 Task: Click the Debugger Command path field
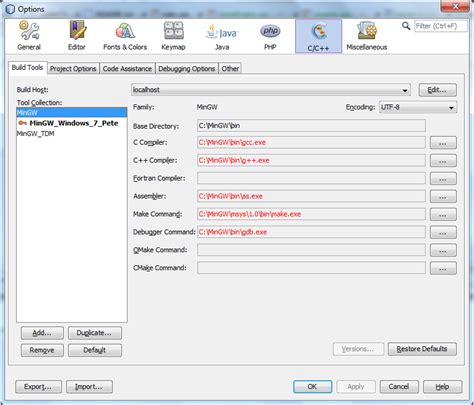311,232
